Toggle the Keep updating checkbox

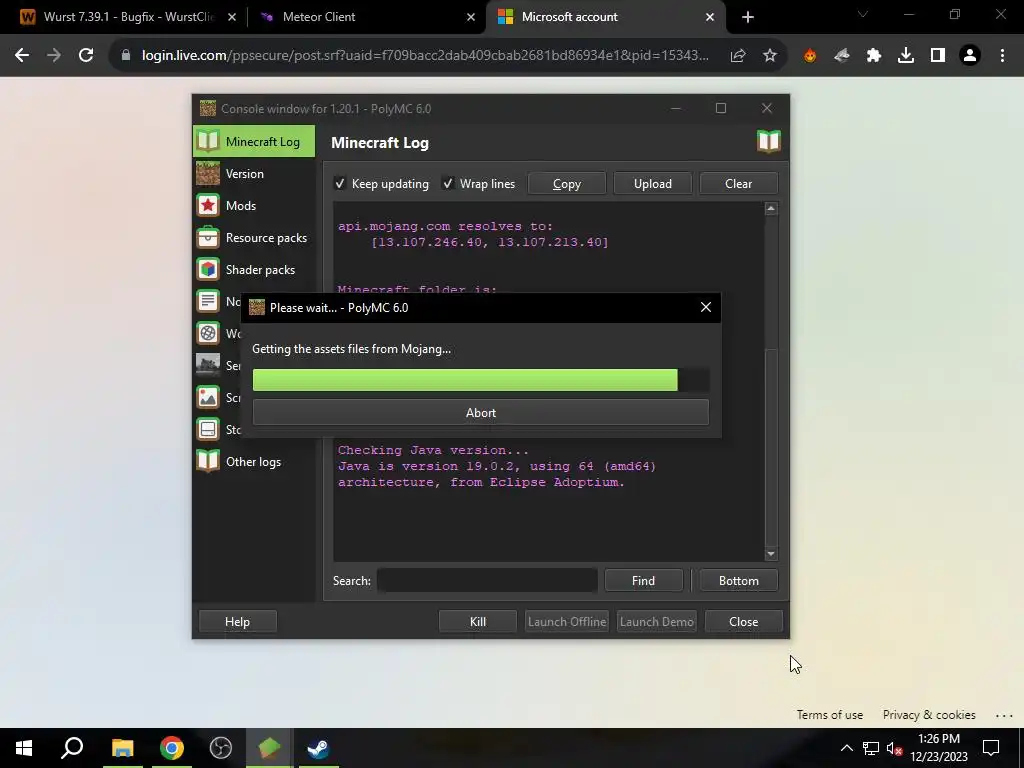click(x=340, y=184)
